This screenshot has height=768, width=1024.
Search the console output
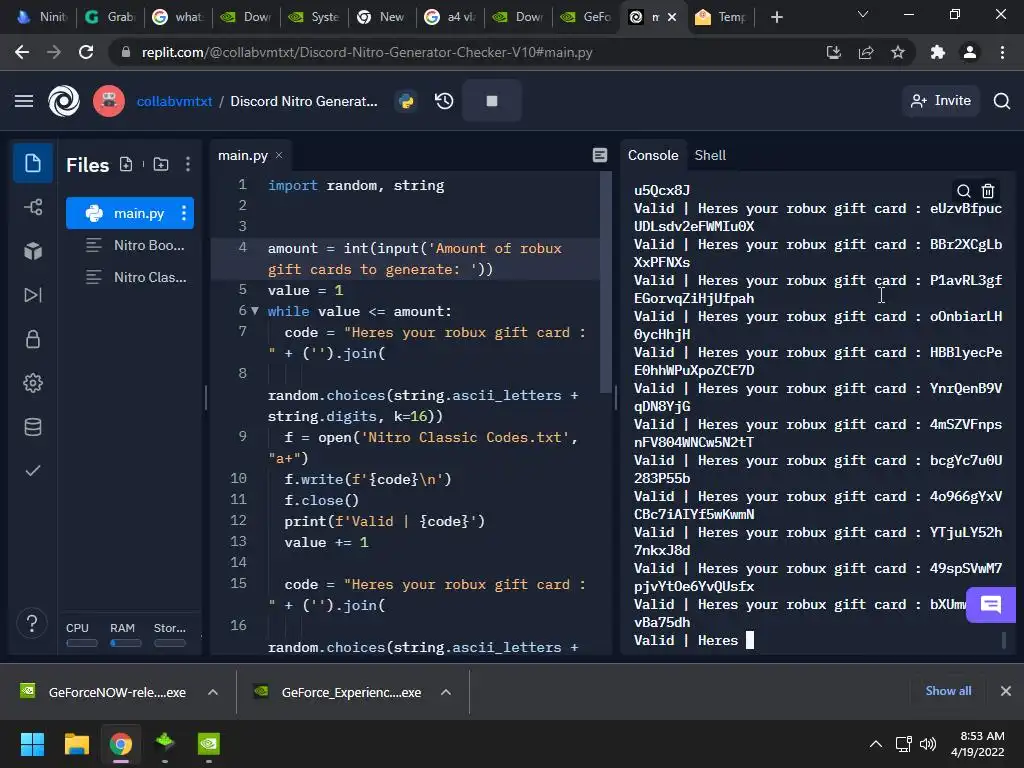pyautogui.click(x=963, y=191)
